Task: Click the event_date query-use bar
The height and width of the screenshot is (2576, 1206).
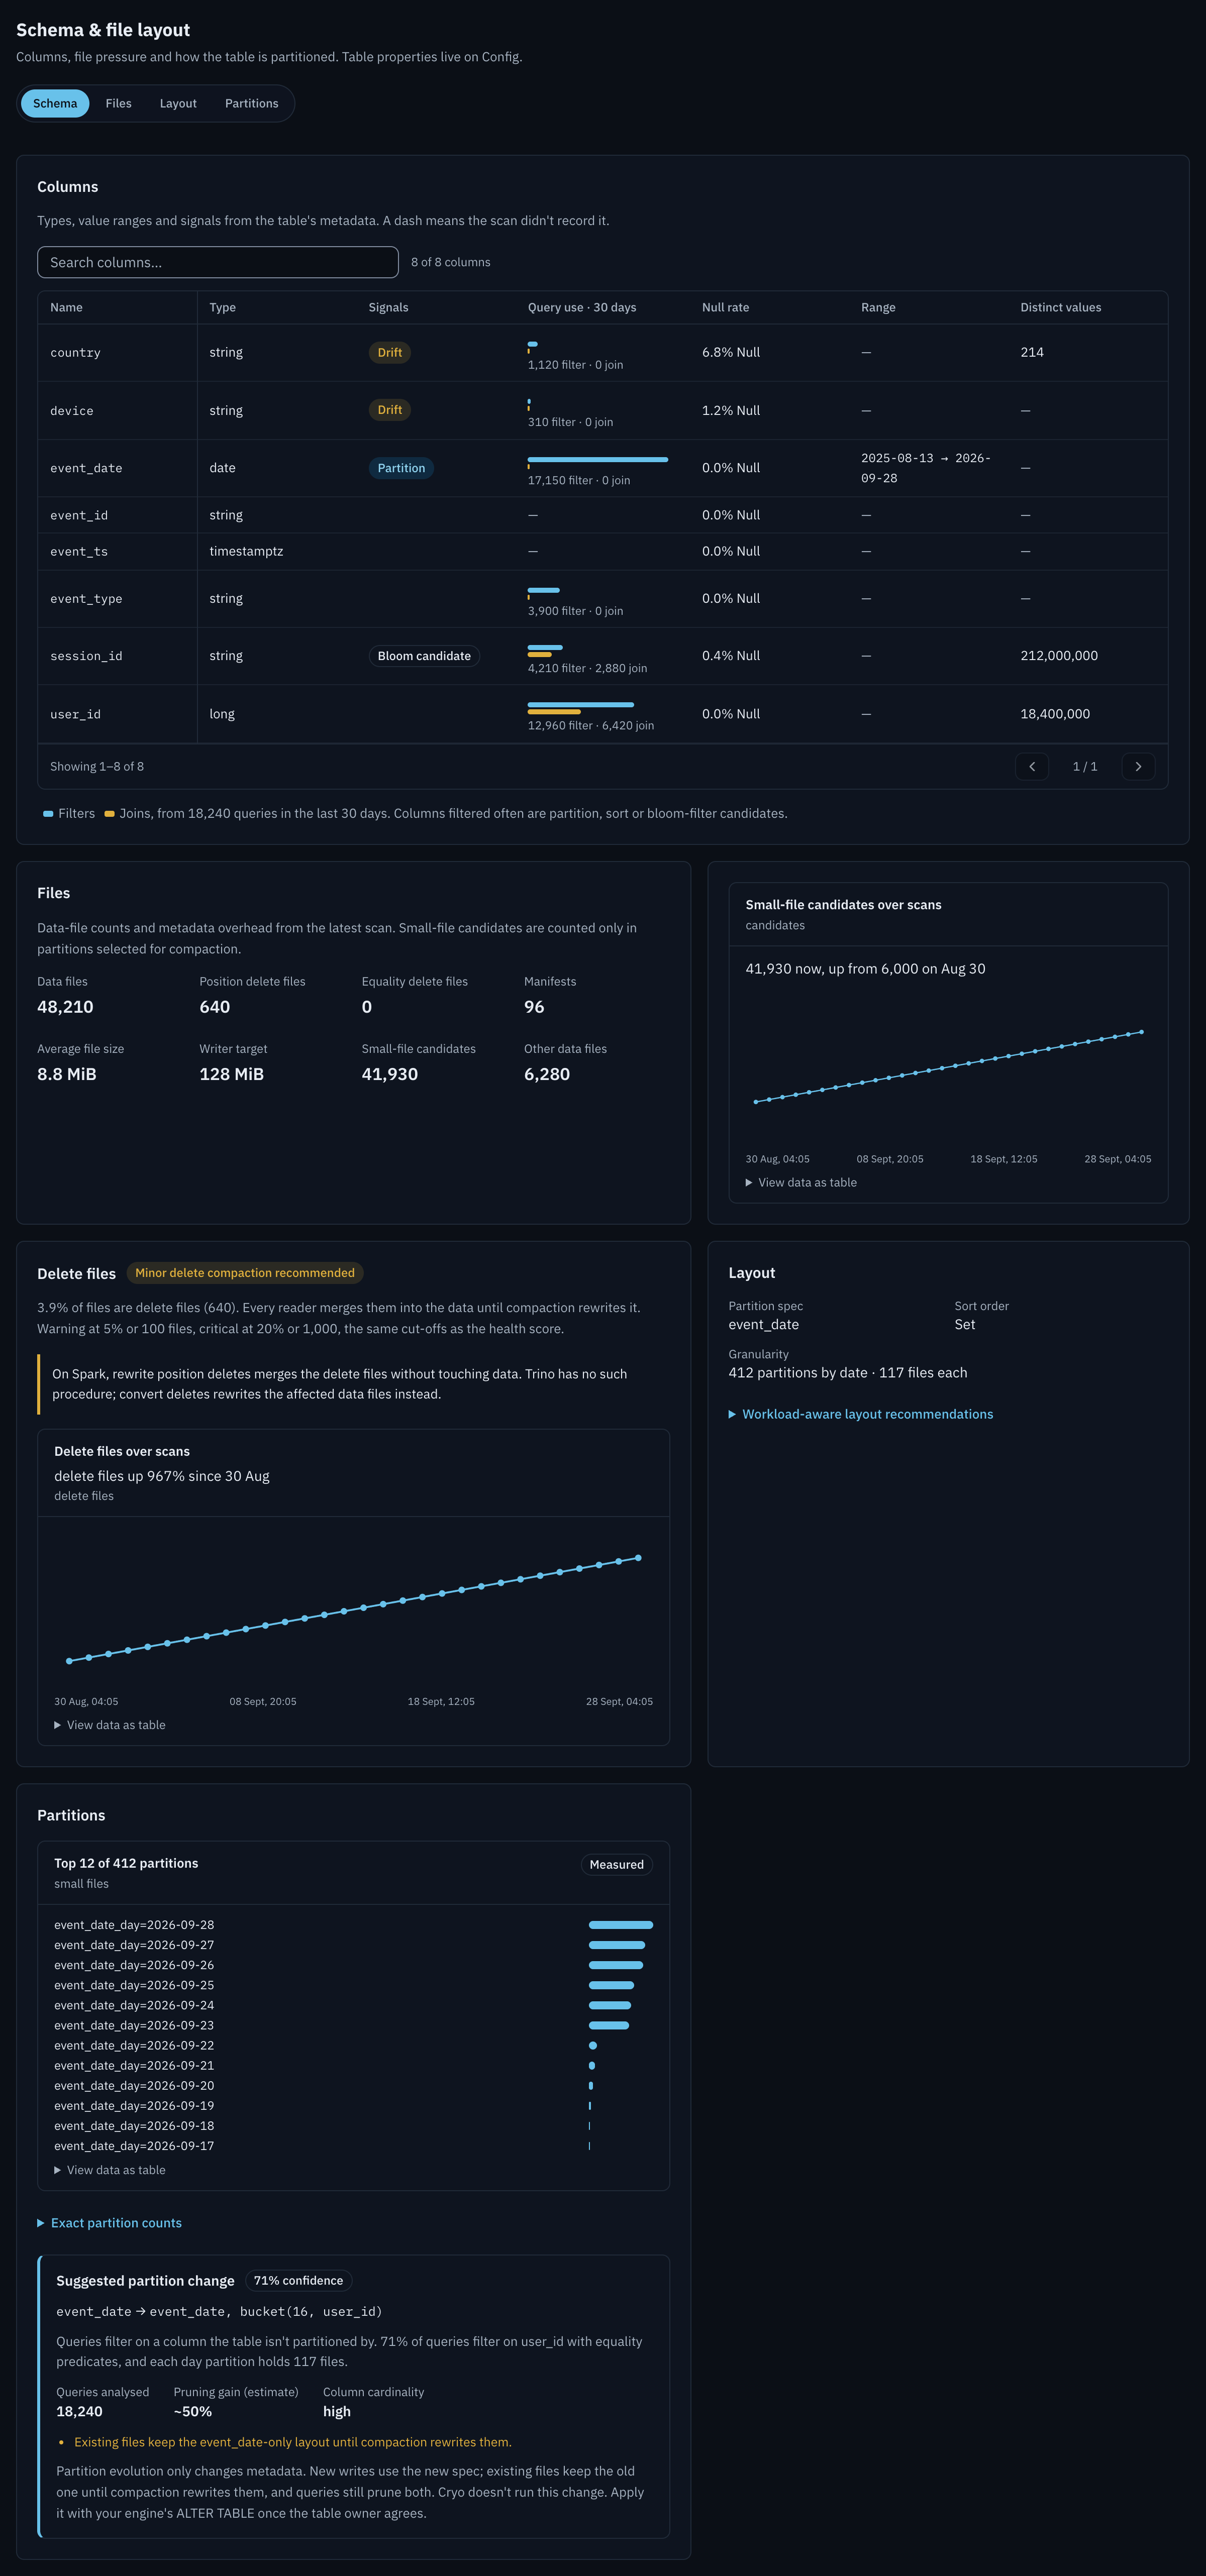Action: 598,460
